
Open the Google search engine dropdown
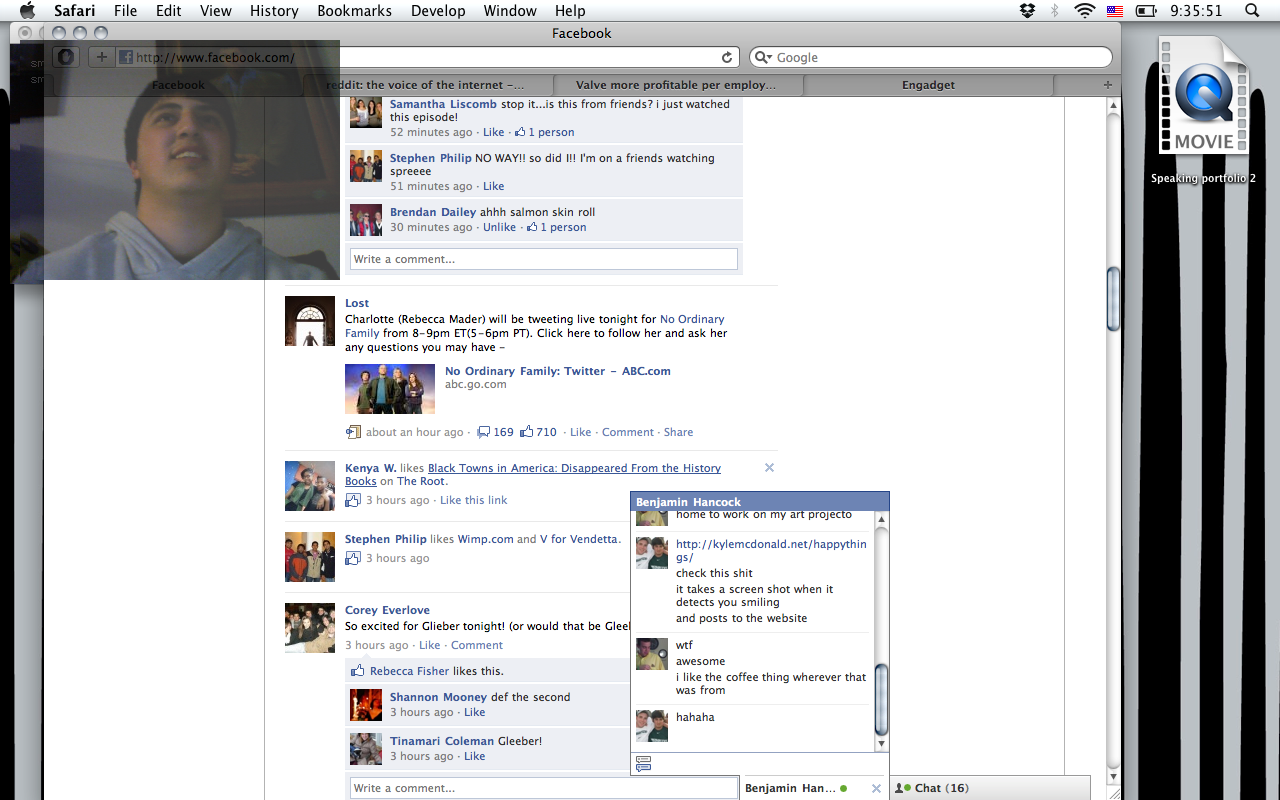762,57
